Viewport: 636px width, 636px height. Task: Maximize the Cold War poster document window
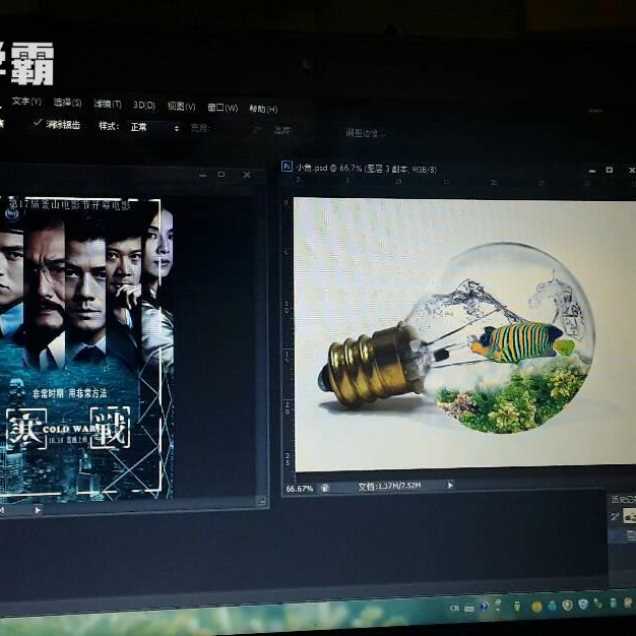pos(221,174)
